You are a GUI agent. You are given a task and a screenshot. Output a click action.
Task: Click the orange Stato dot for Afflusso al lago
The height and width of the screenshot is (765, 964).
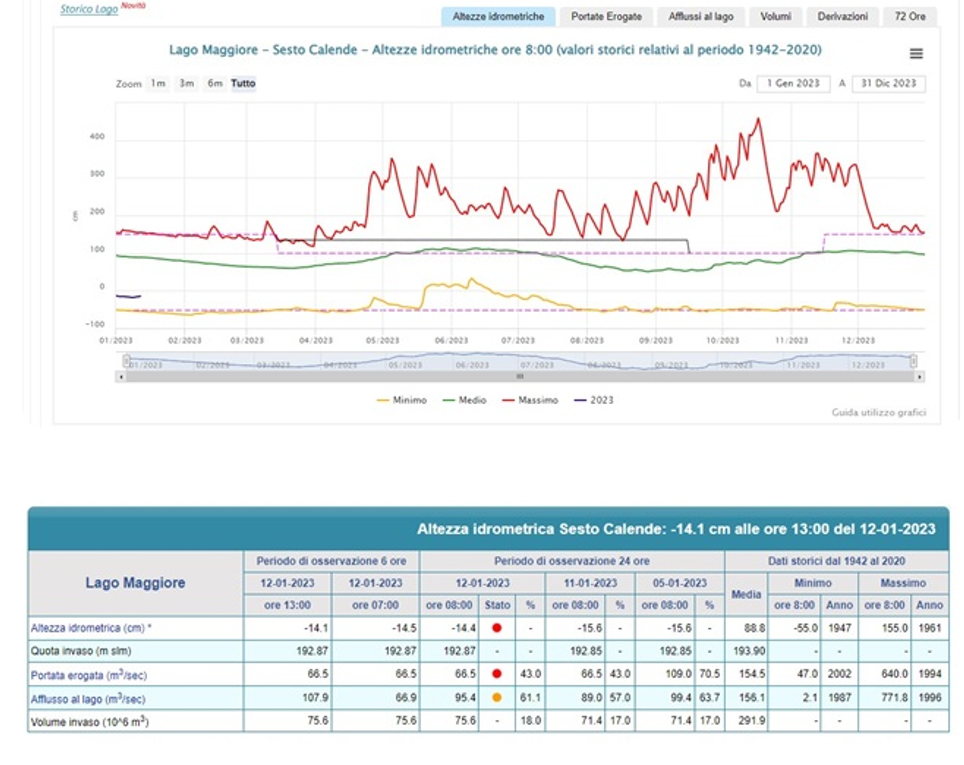[497, 697]
